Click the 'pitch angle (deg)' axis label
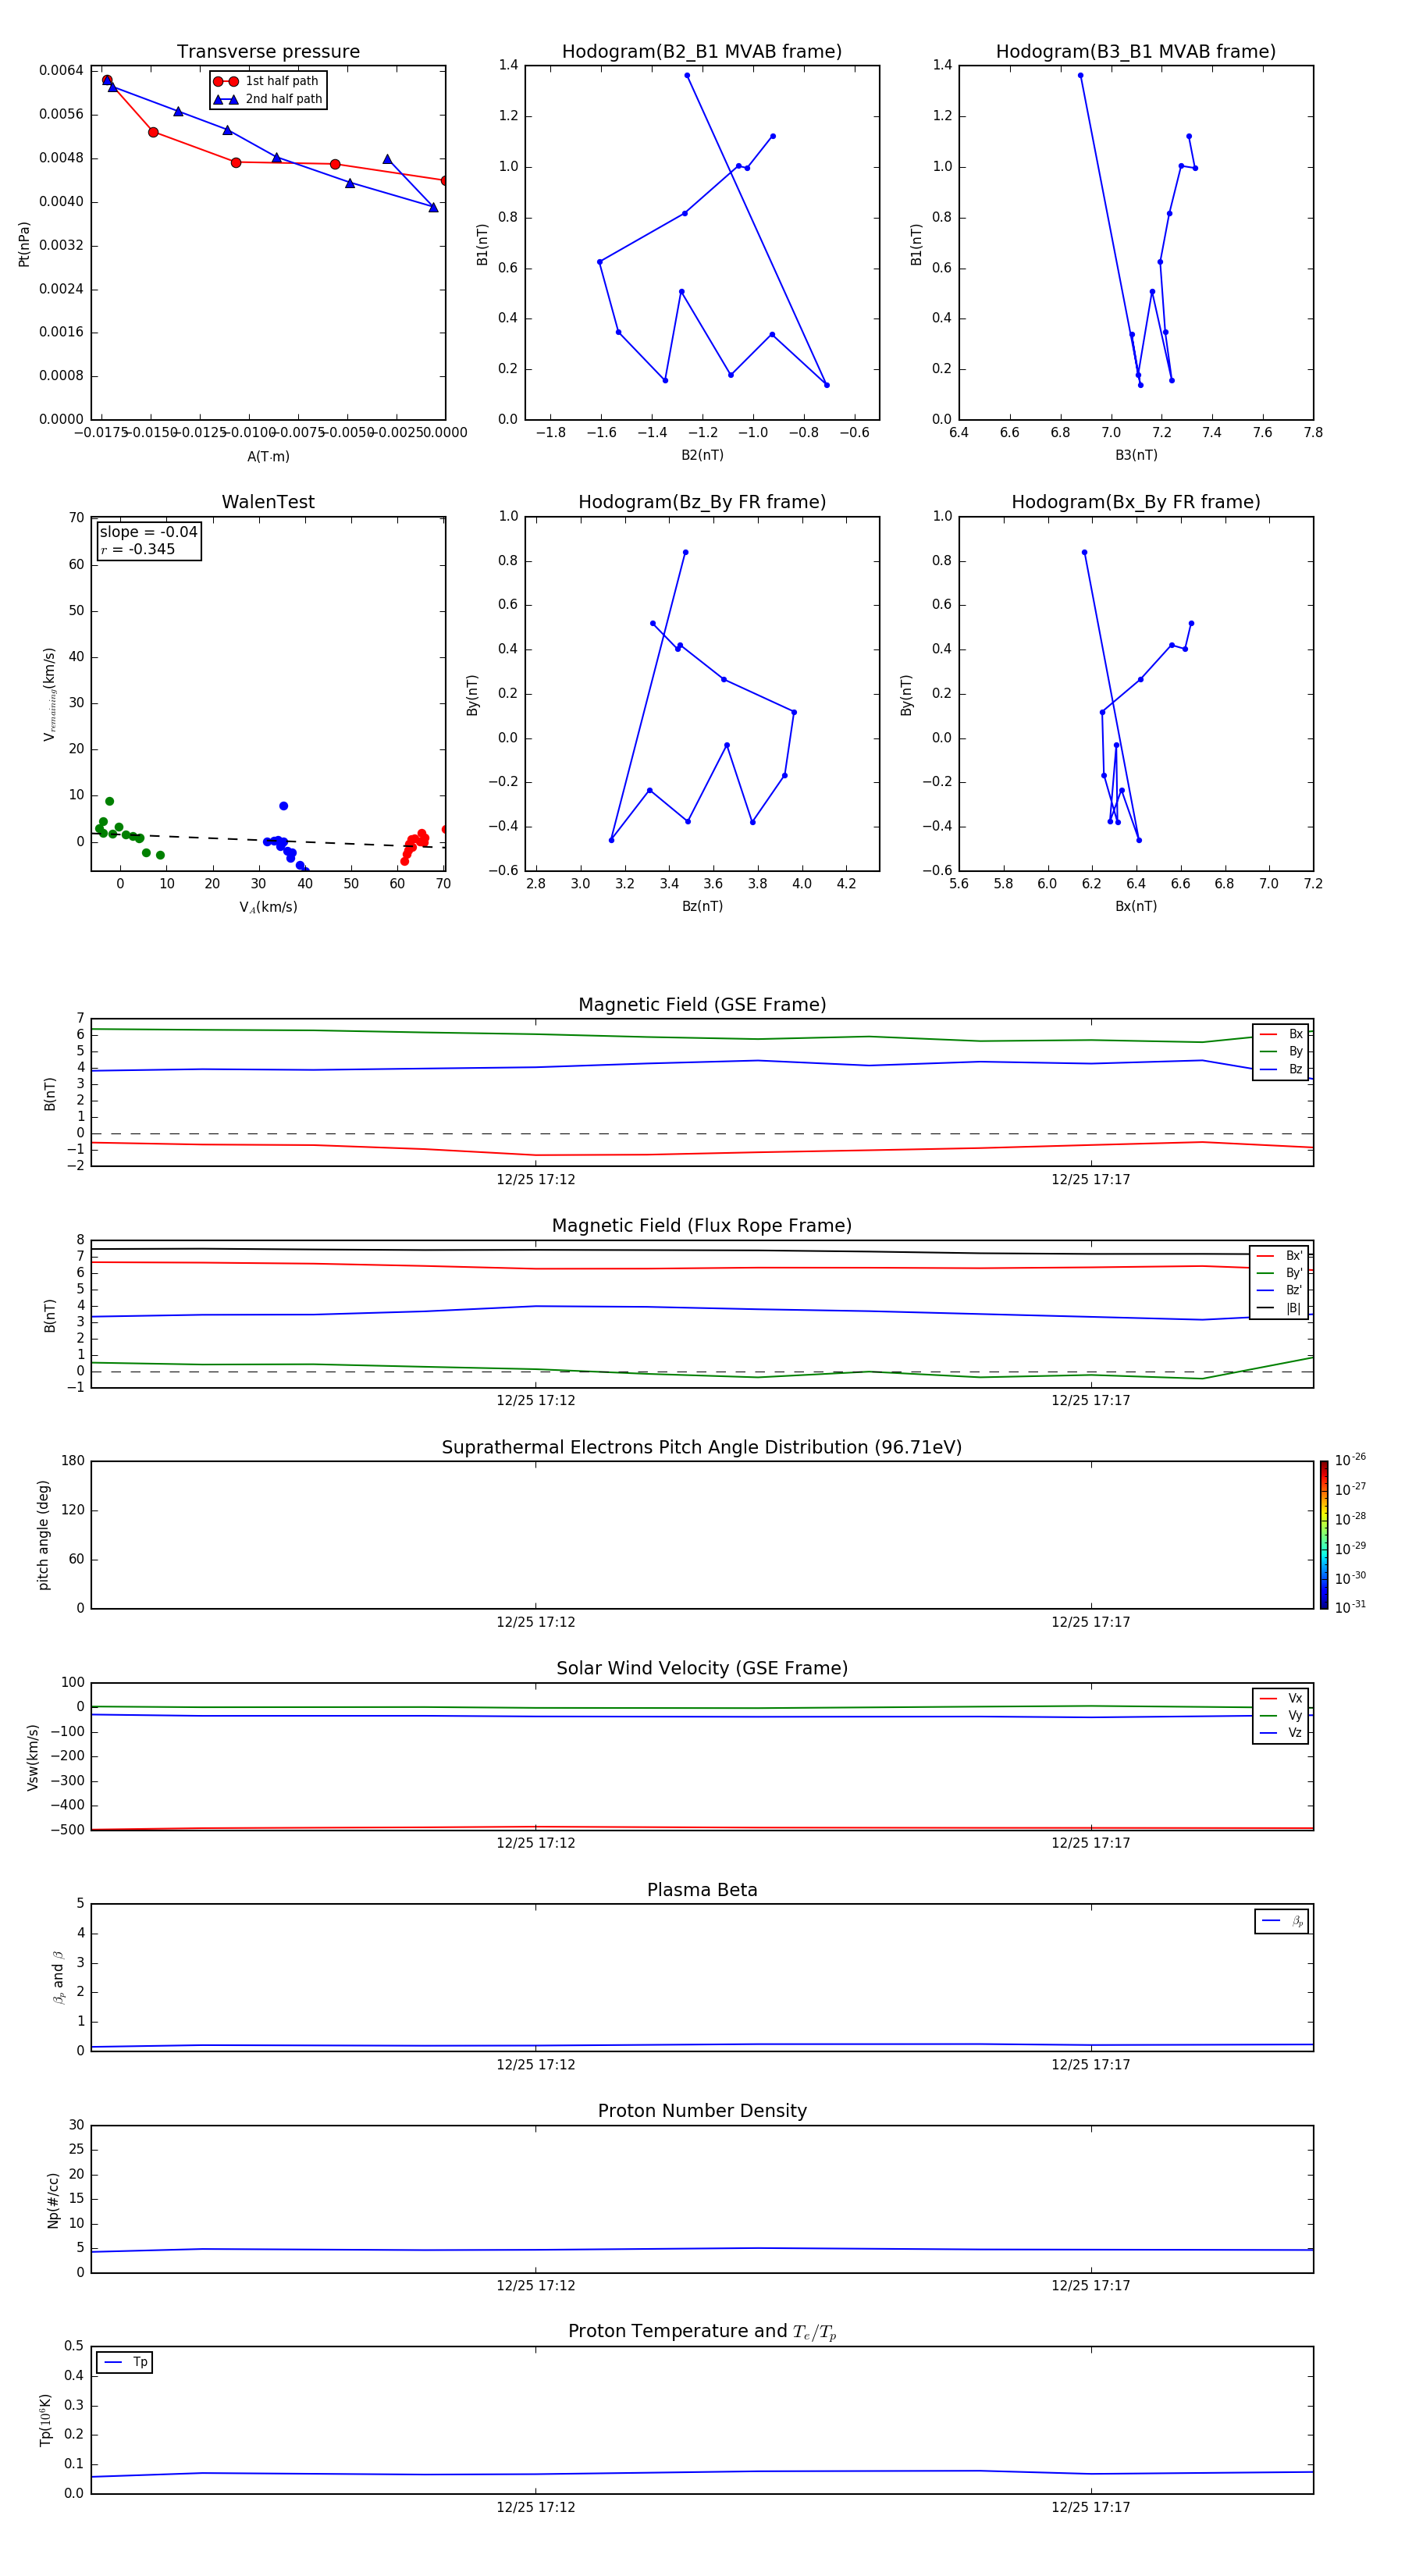Viewport: 1405px width, 2576px height. click(43, 1535)
